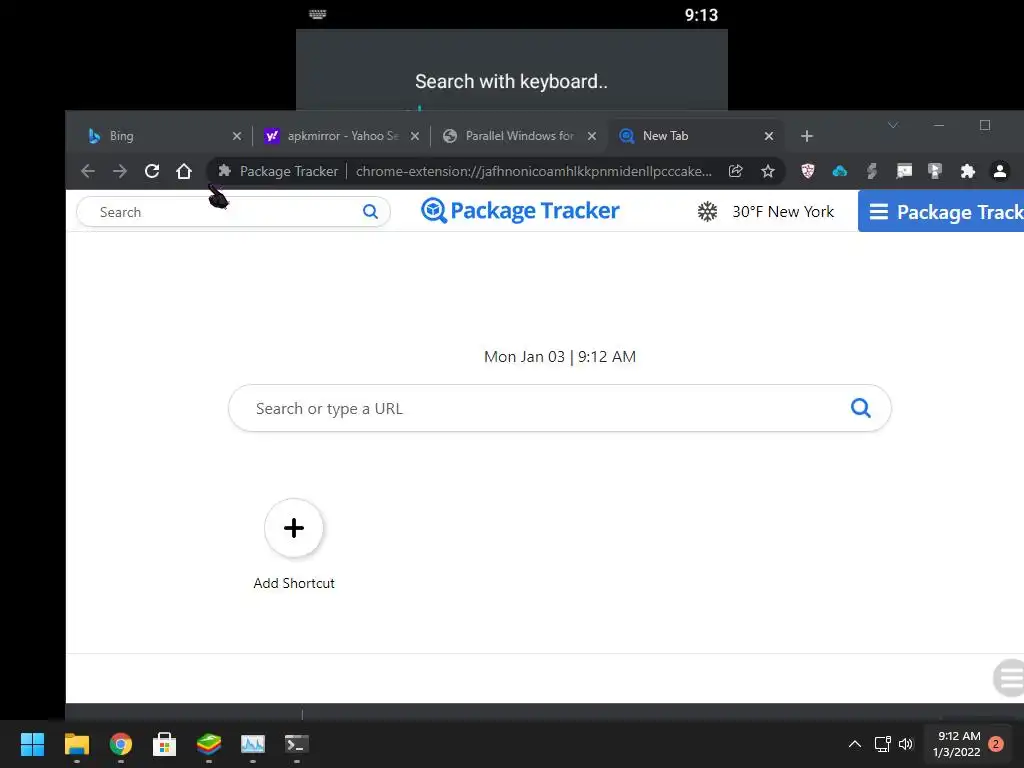Open the Package Tracker logo link
The height and width of the screenshot is (768, 1024).
coord(520,210)
